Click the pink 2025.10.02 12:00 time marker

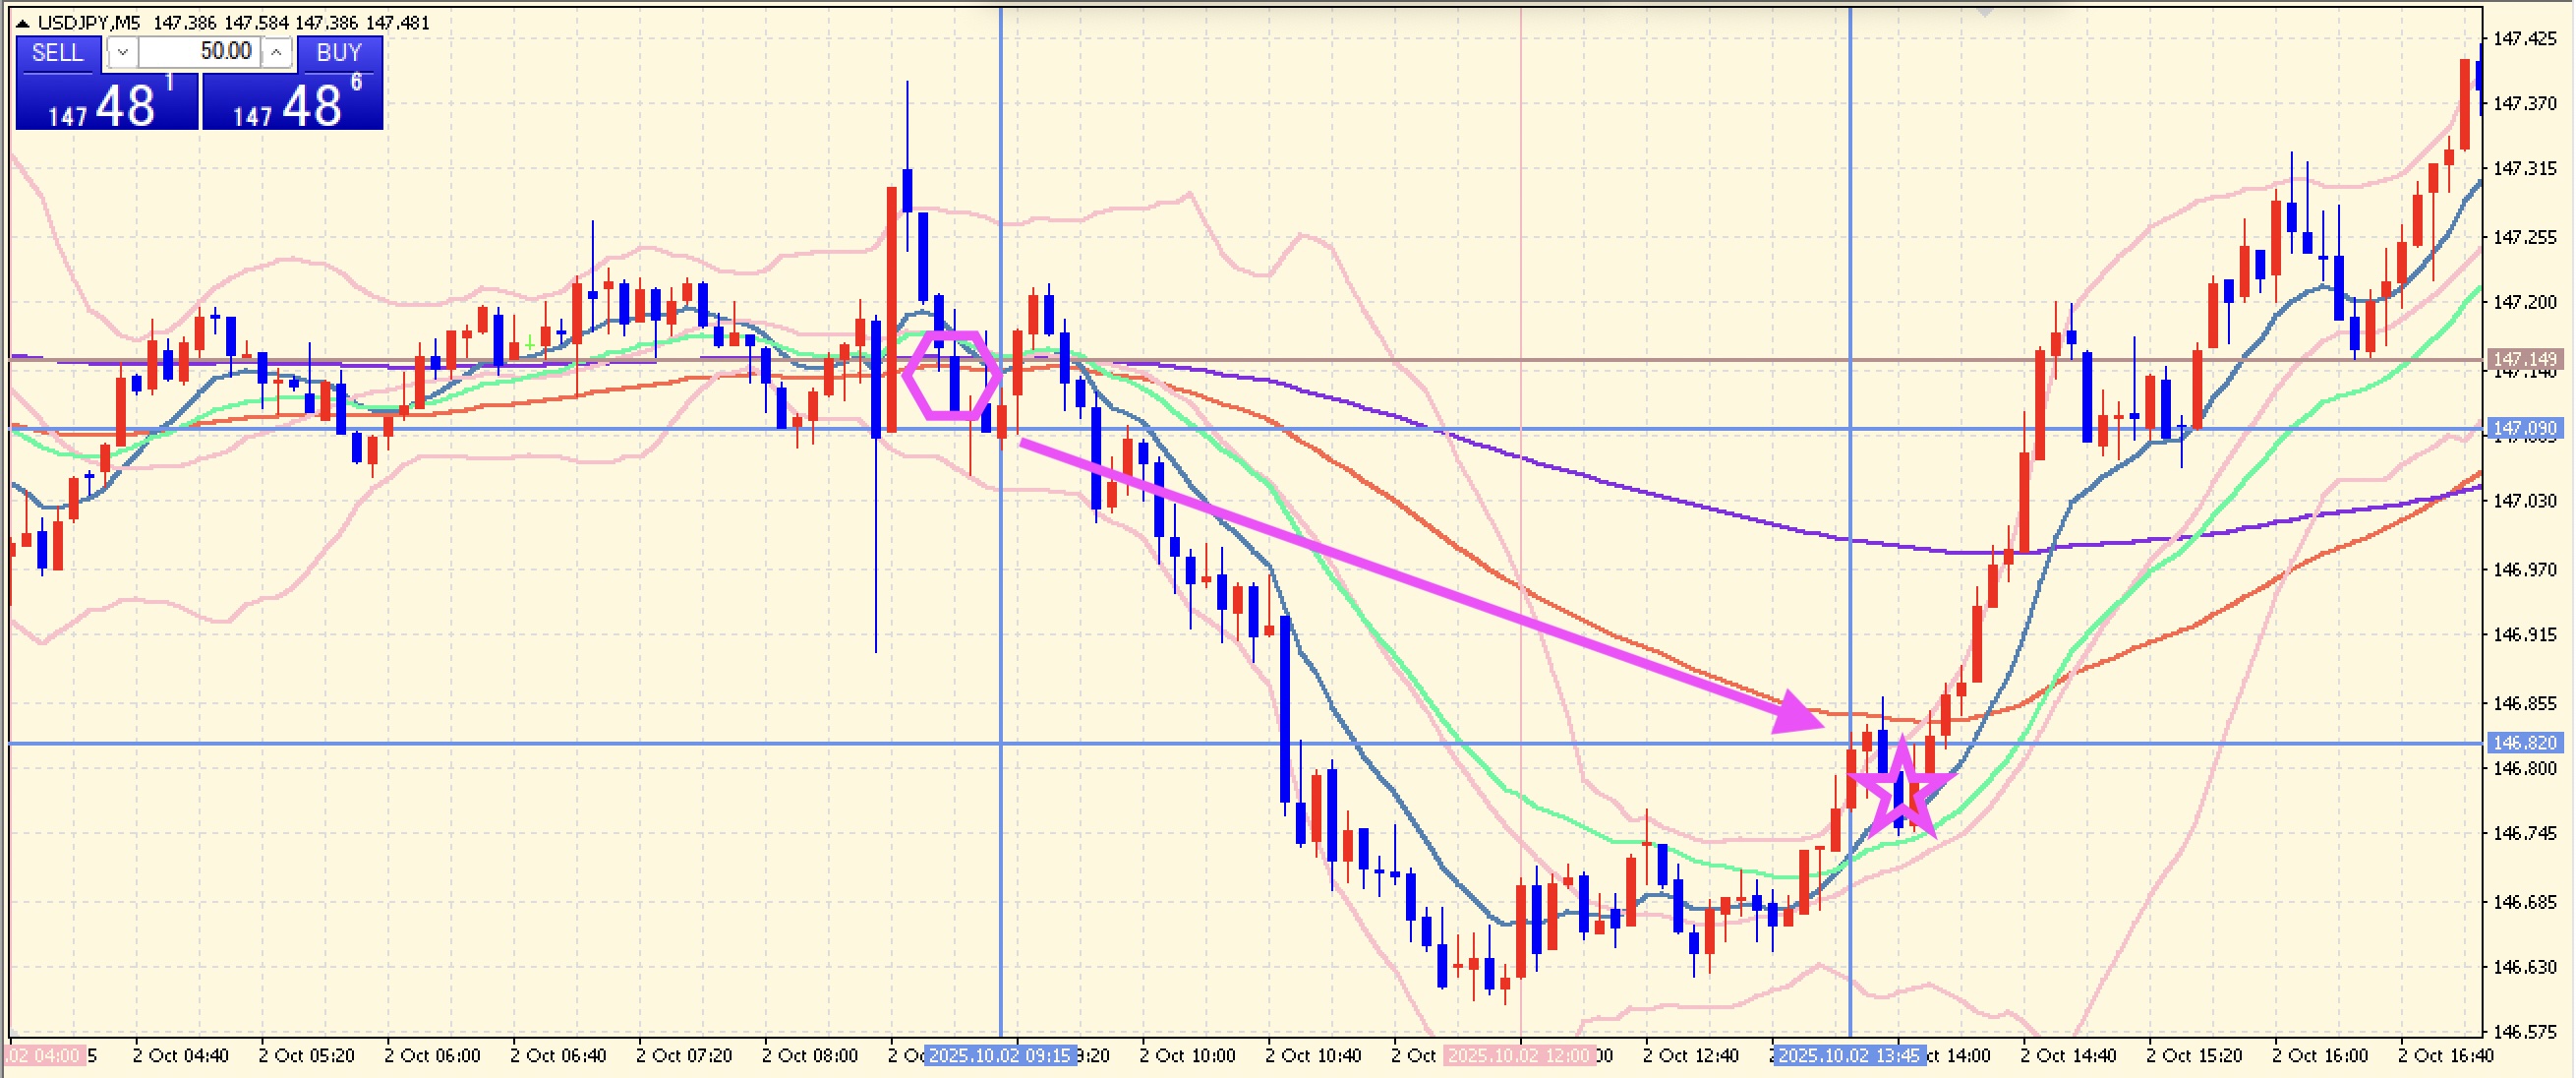pos(1519,1056)
